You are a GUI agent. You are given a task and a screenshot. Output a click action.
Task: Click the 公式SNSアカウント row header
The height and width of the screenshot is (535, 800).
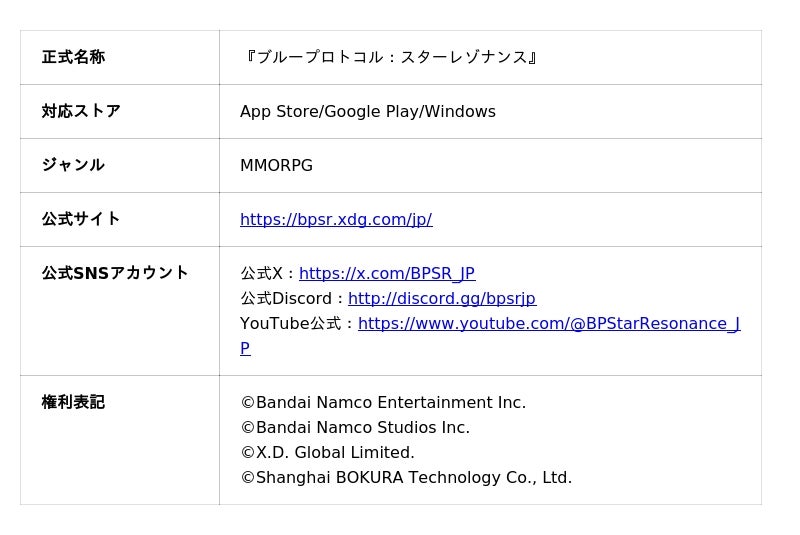(115, 274)
